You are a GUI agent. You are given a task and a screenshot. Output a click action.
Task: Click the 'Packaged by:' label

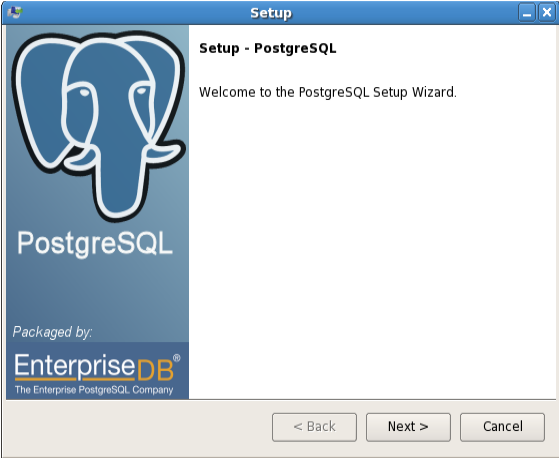pyautogui.click(x=52, y=332)
